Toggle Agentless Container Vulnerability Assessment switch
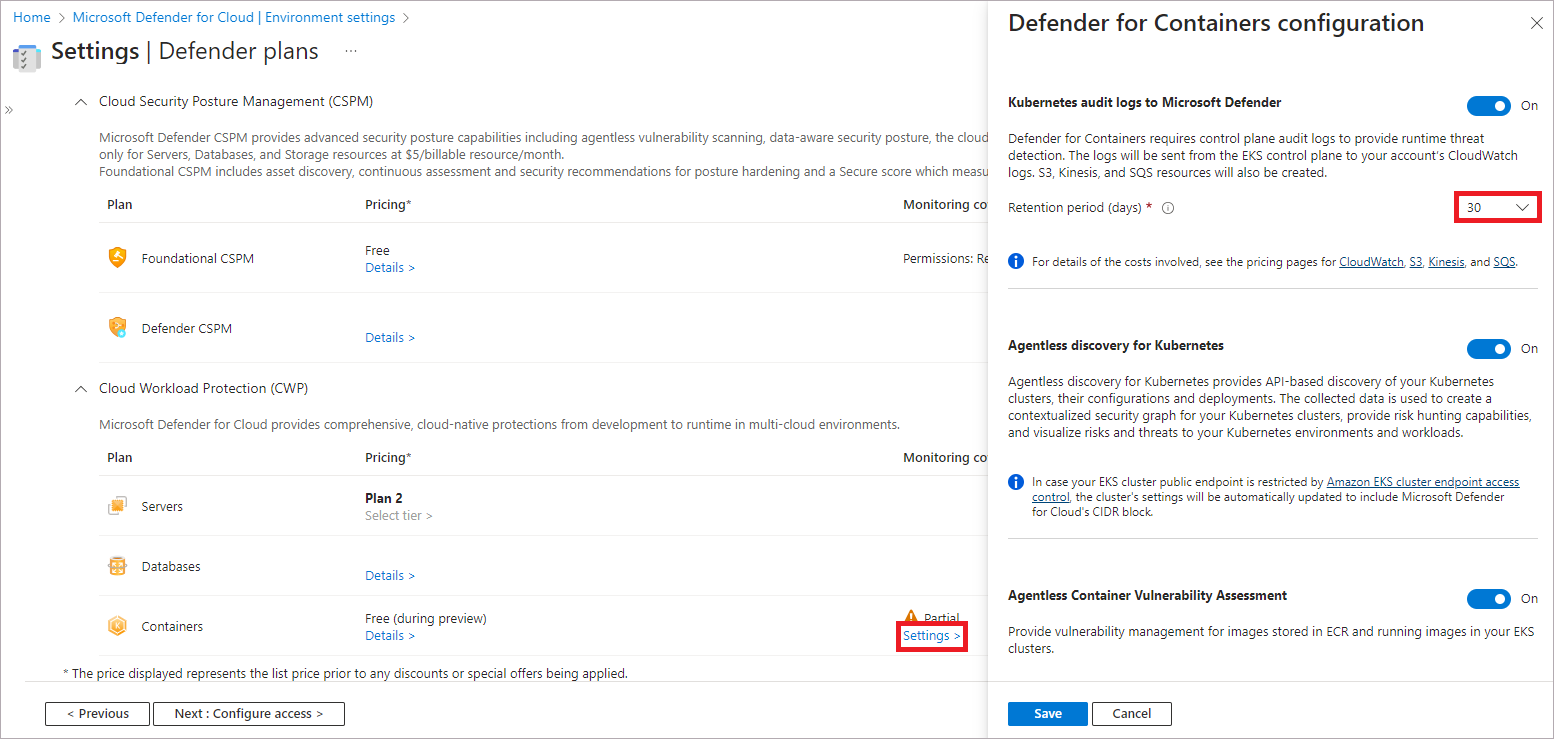 (1489, 598)
